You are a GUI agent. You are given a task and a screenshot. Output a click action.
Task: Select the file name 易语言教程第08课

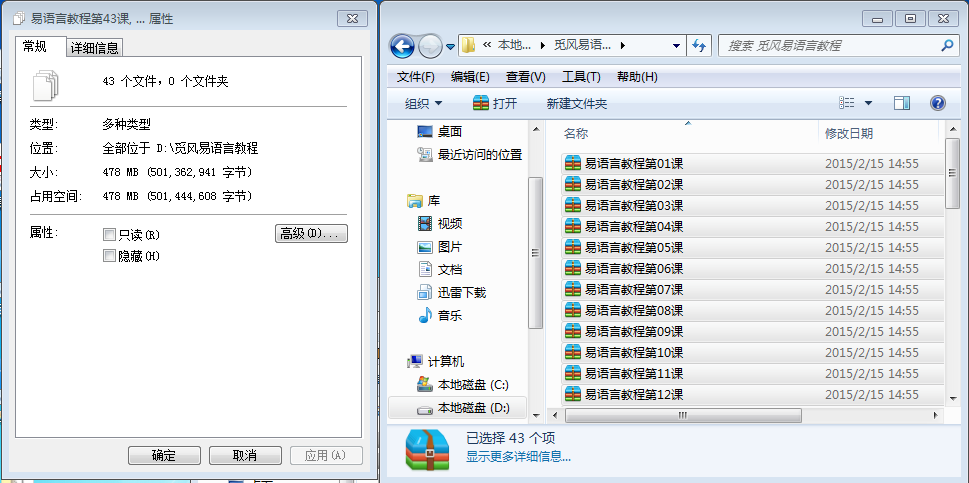coord(634,311)
